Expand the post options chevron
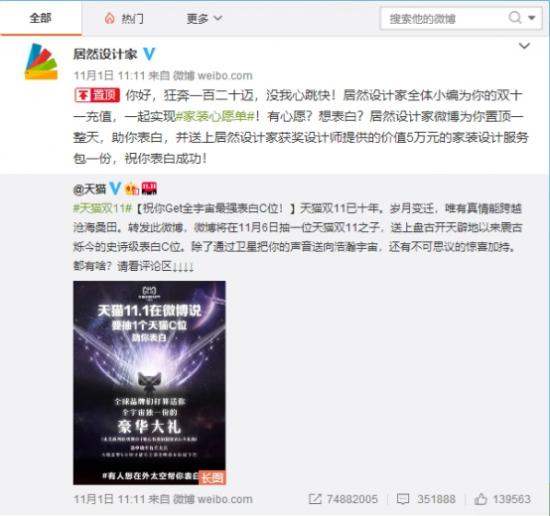The width and height of the screenshot is (550, 516). (x=524, y=46)
